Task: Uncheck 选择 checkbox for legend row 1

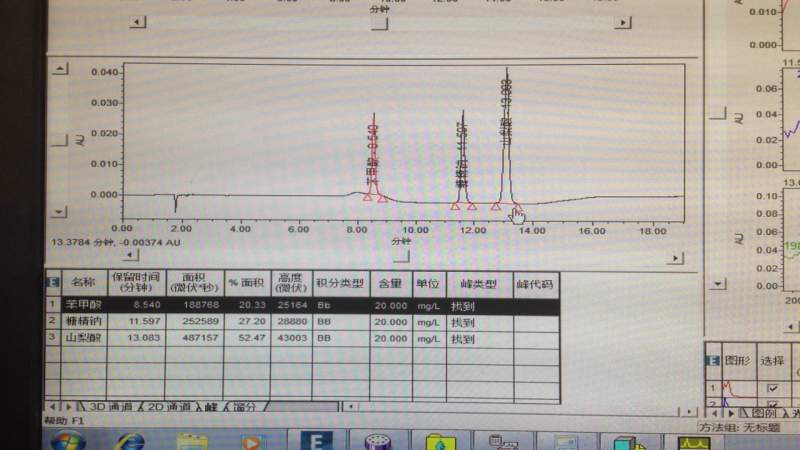Action: pyautogui.click(x=772, y=388)
